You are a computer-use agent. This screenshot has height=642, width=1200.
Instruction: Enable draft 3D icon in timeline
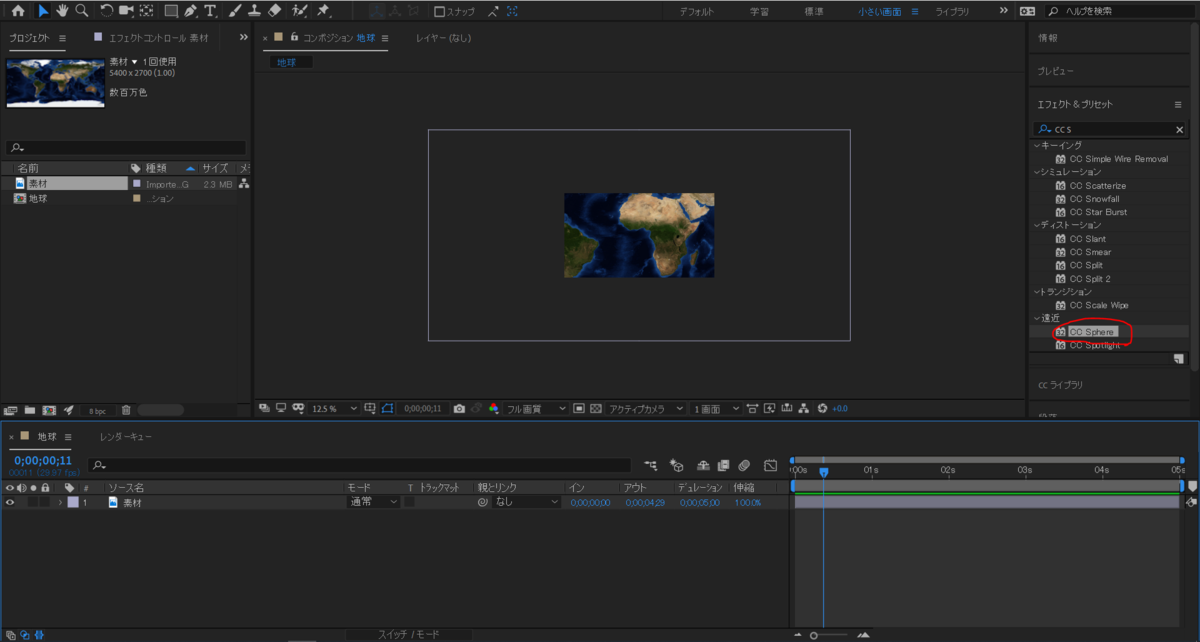coord(677,465)
